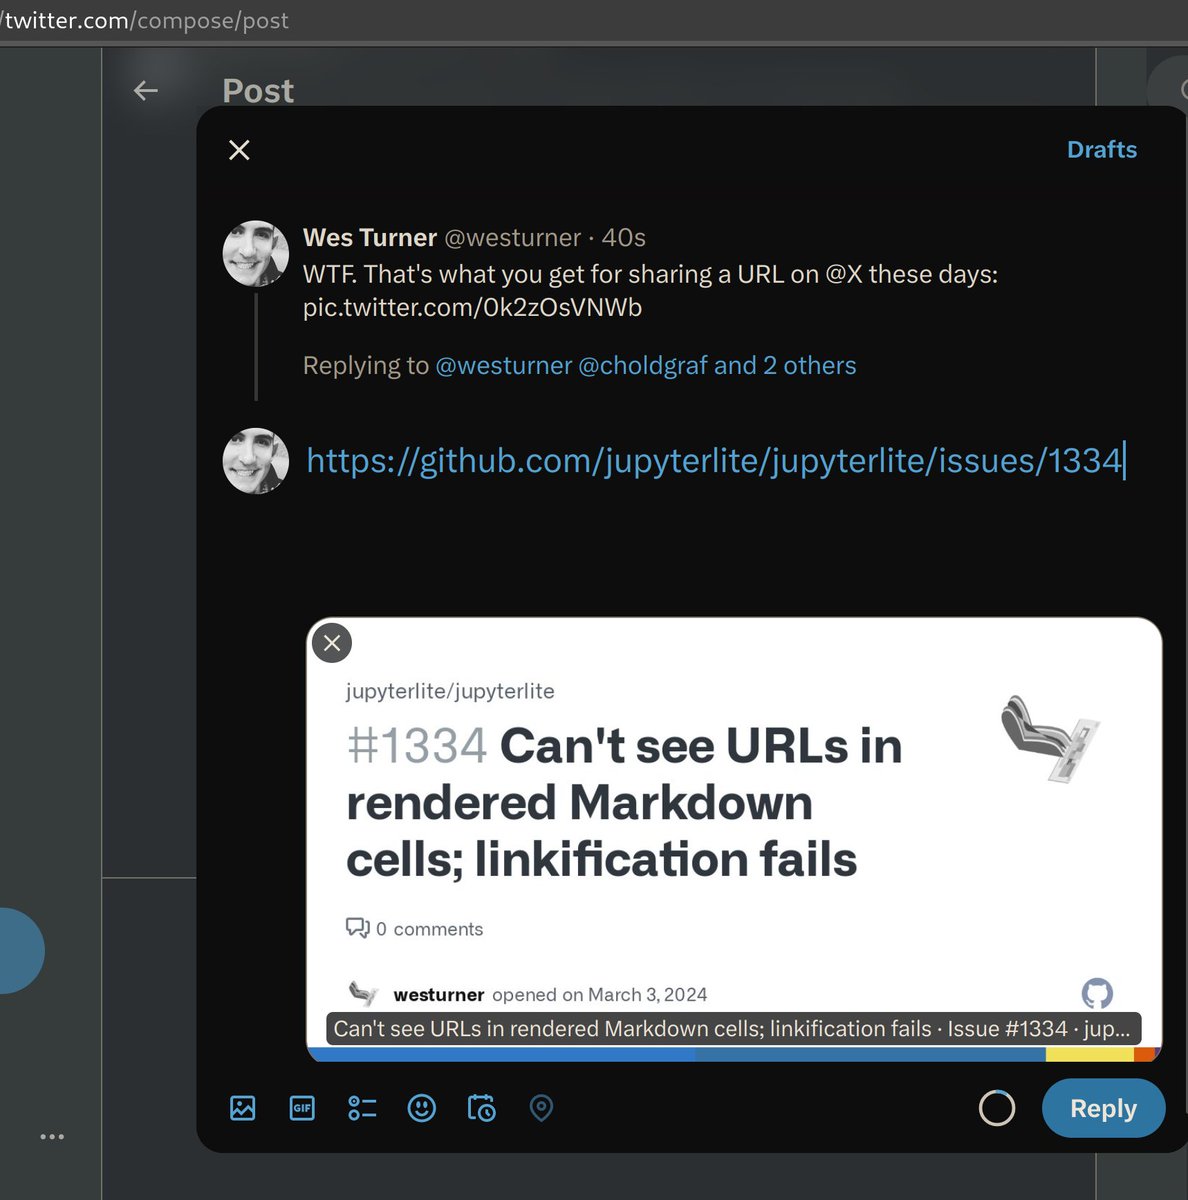Click the 40s timestamp on the post

coord(623,238)
